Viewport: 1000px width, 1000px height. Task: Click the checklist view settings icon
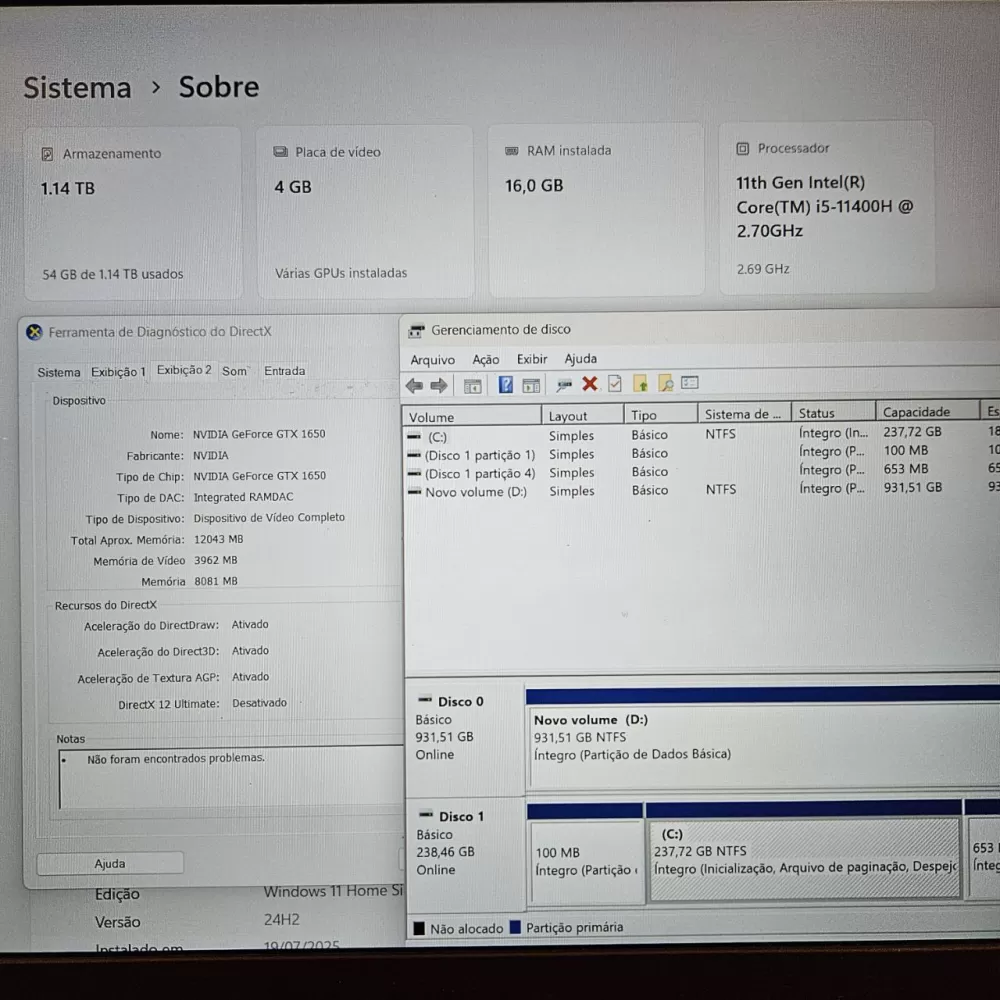690,383
